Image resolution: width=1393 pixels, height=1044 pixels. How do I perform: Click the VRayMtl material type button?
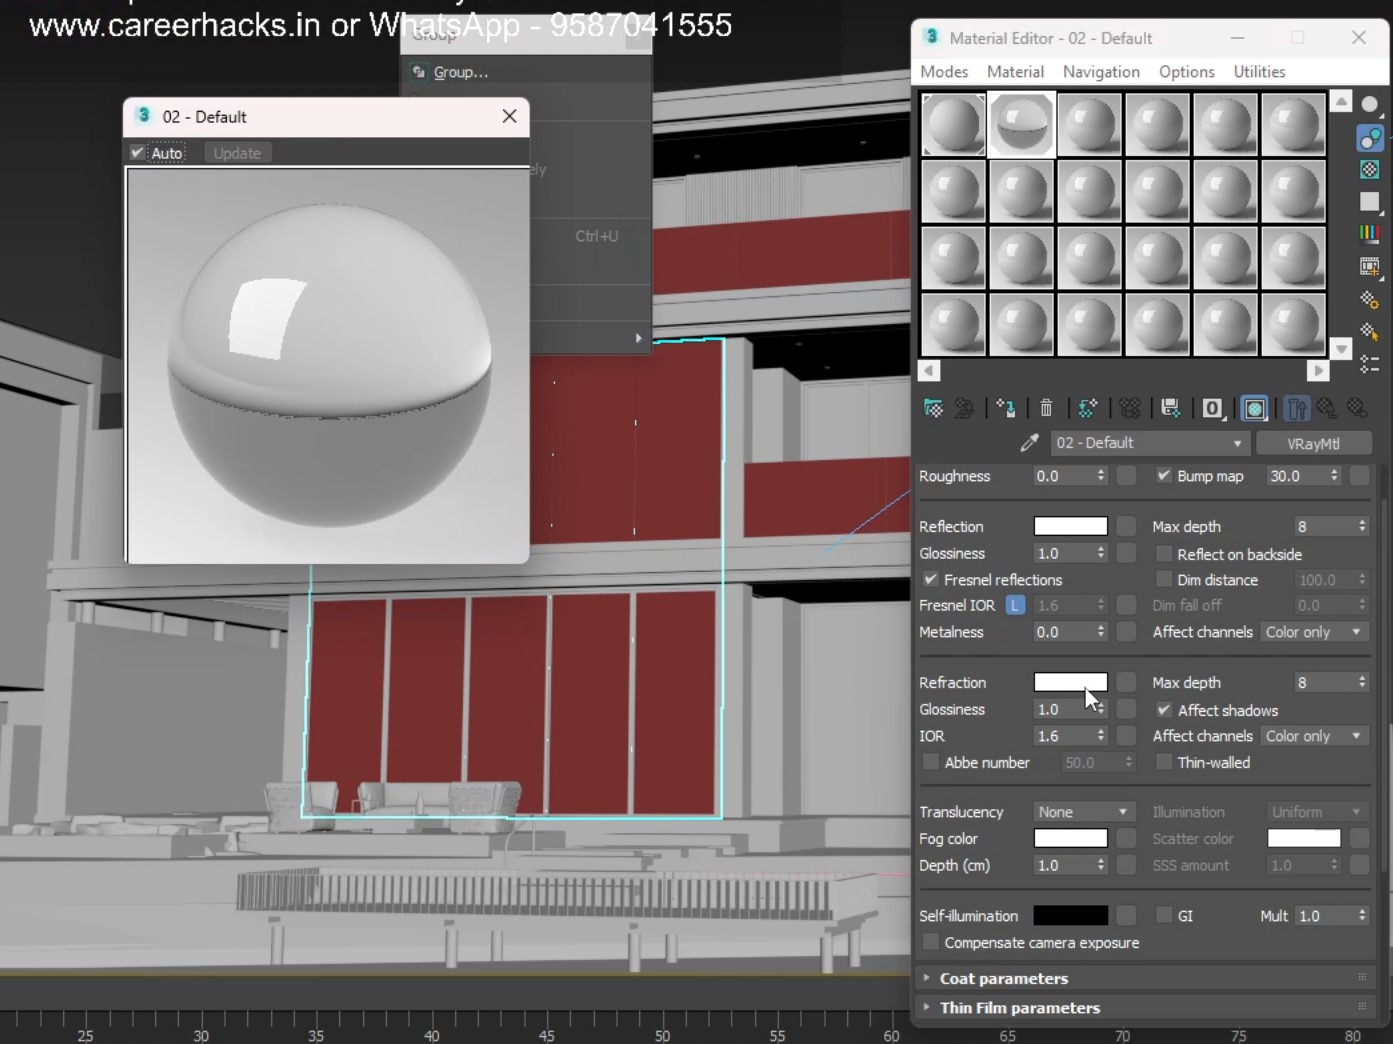[1313, 443]
